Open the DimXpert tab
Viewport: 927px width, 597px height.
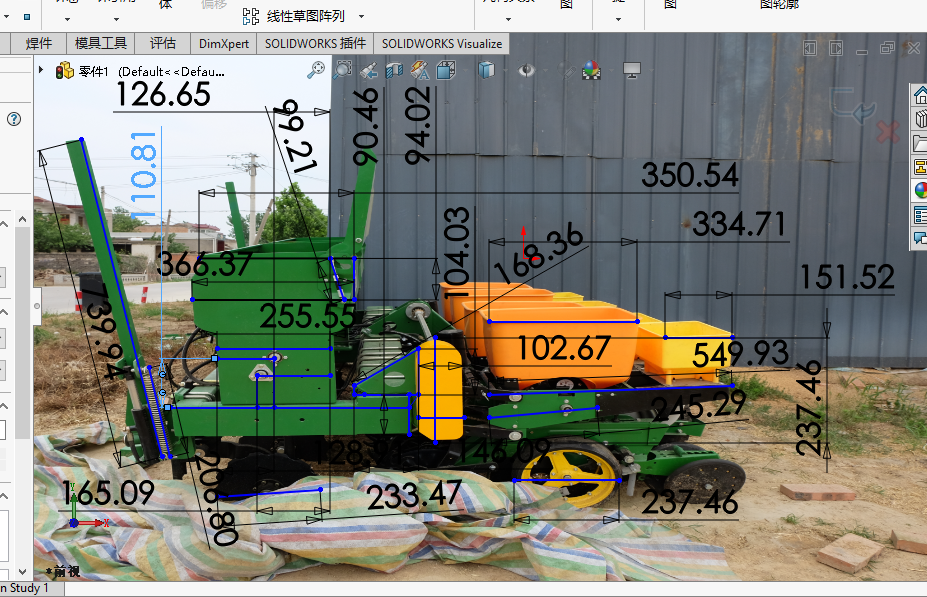pyautogui.click(x=223, y=44)
